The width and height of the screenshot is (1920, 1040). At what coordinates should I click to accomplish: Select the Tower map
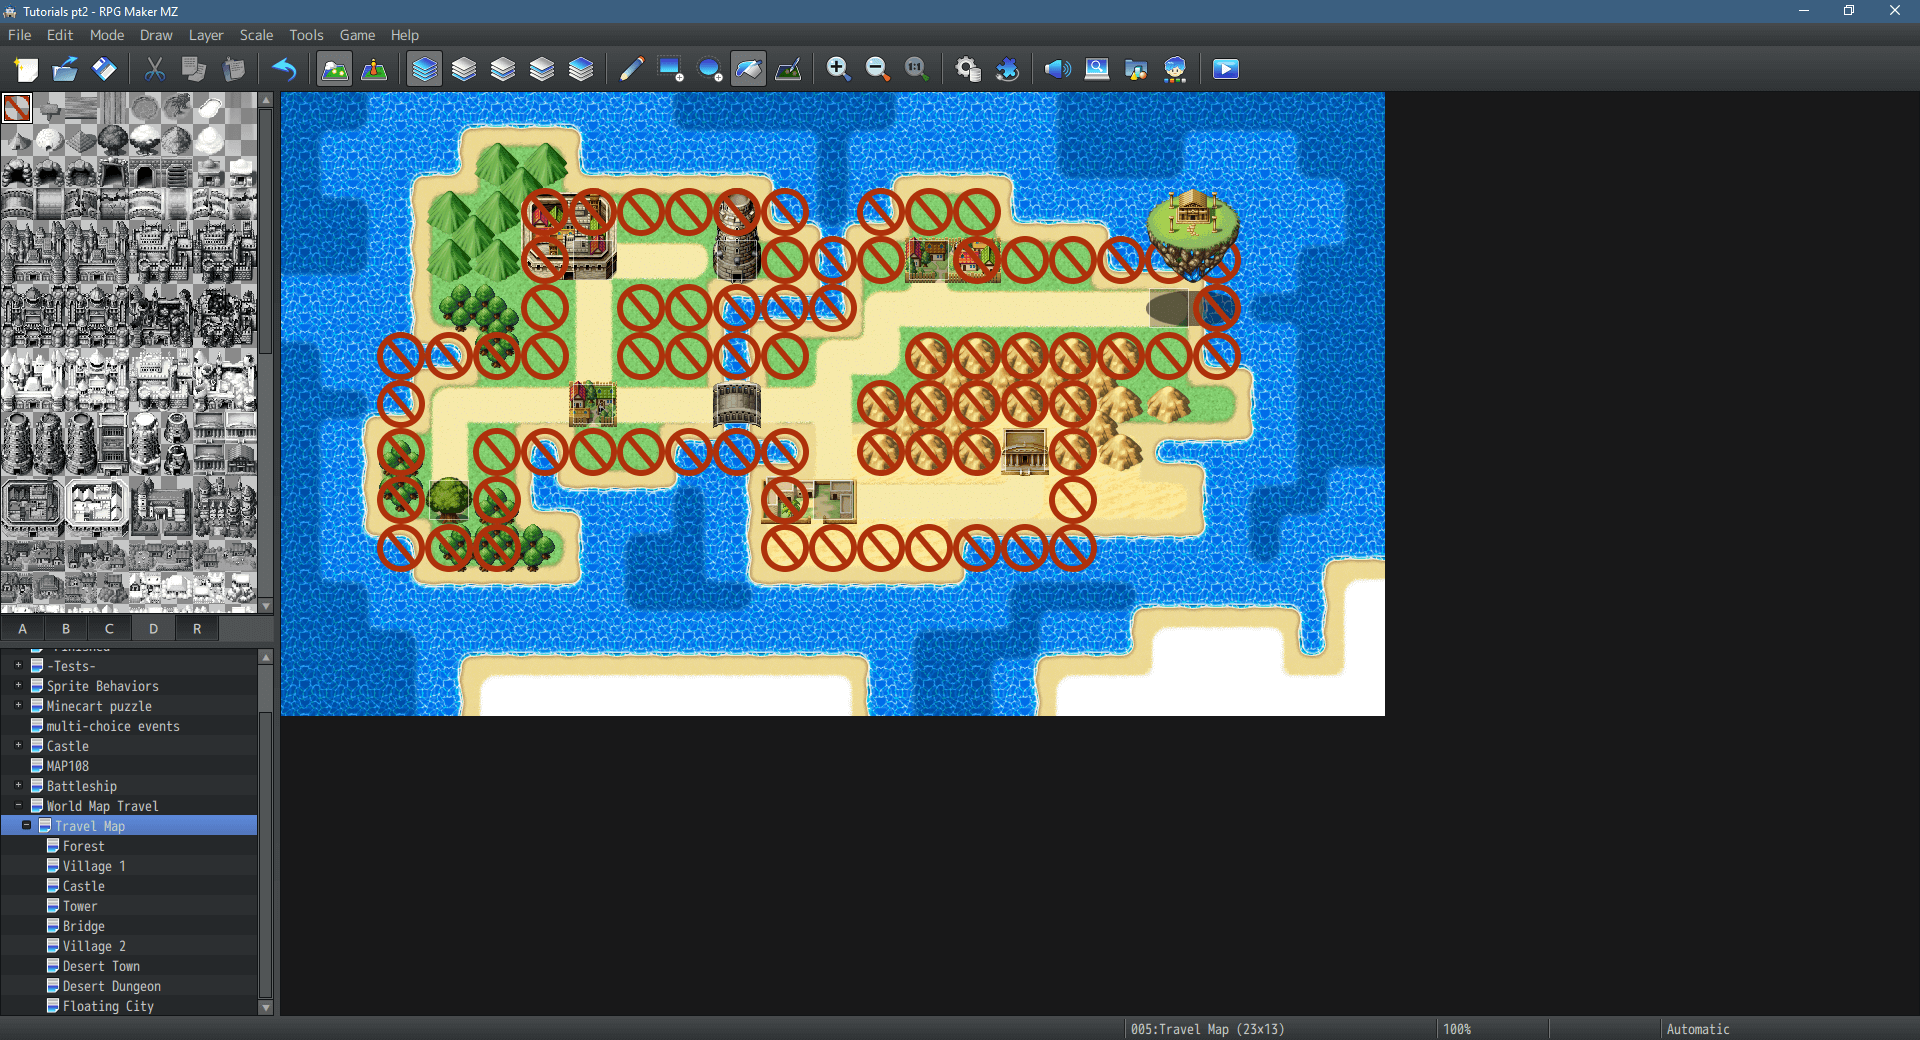coord(80,906)
